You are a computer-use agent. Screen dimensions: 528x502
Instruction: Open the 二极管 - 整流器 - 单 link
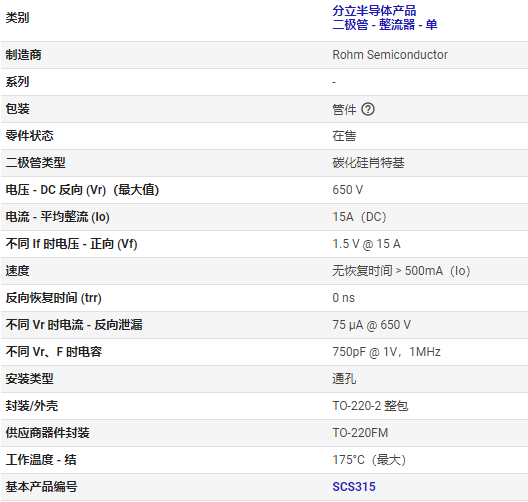[x=385, y=25]
